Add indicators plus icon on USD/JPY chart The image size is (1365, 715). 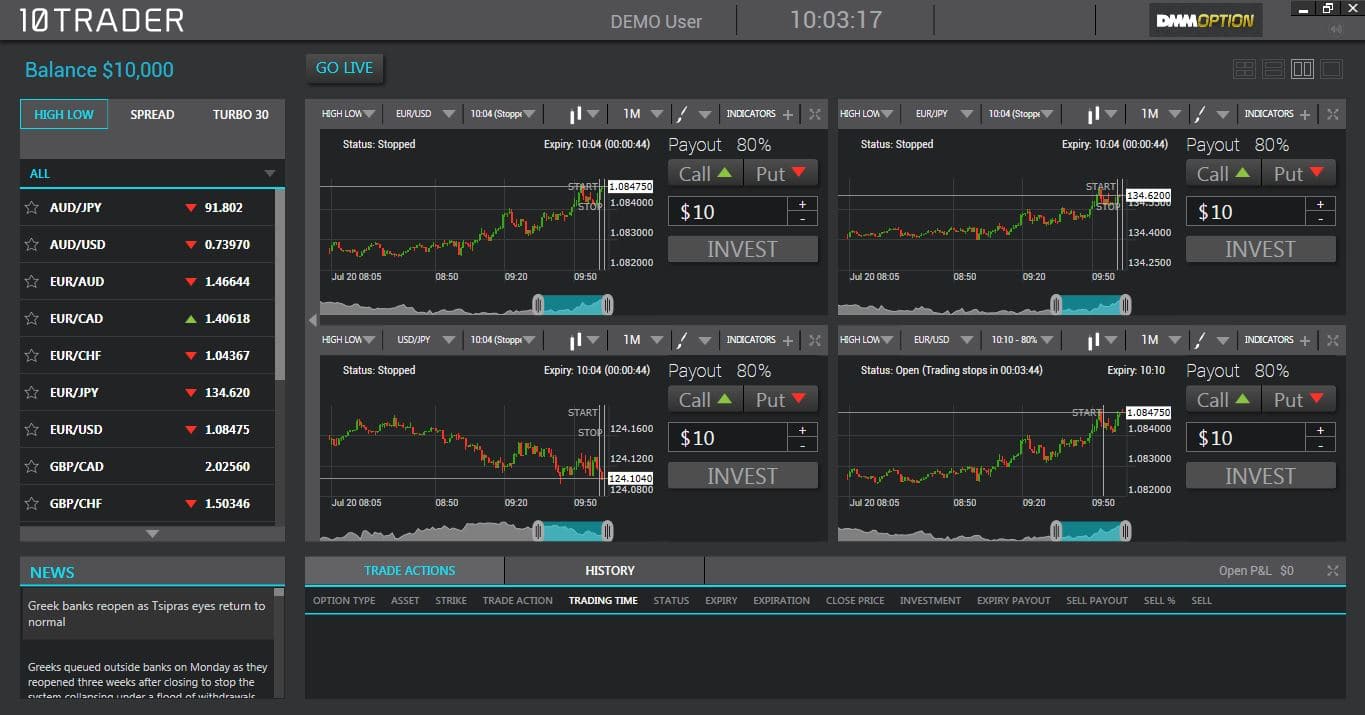tap(788, 341)
